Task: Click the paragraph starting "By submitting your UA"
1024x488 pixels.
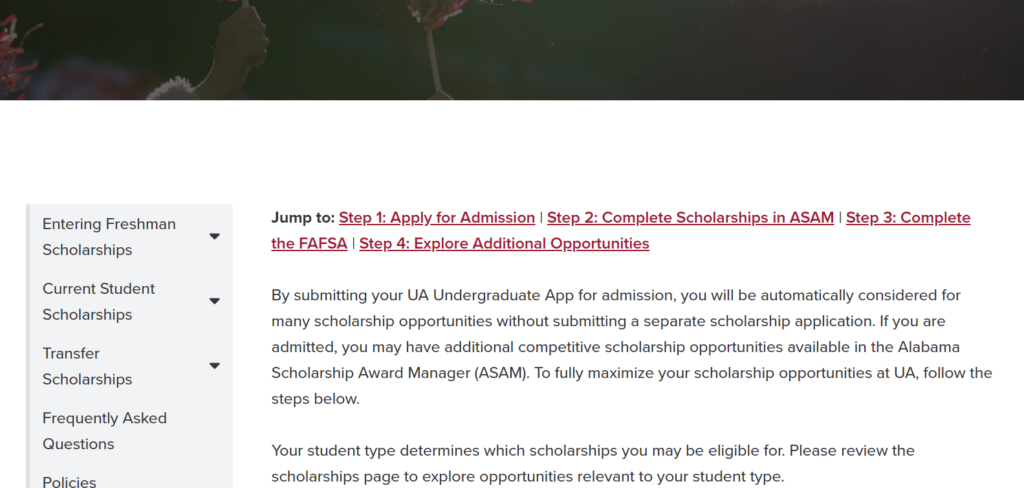Action: click(x=632, y=347)
